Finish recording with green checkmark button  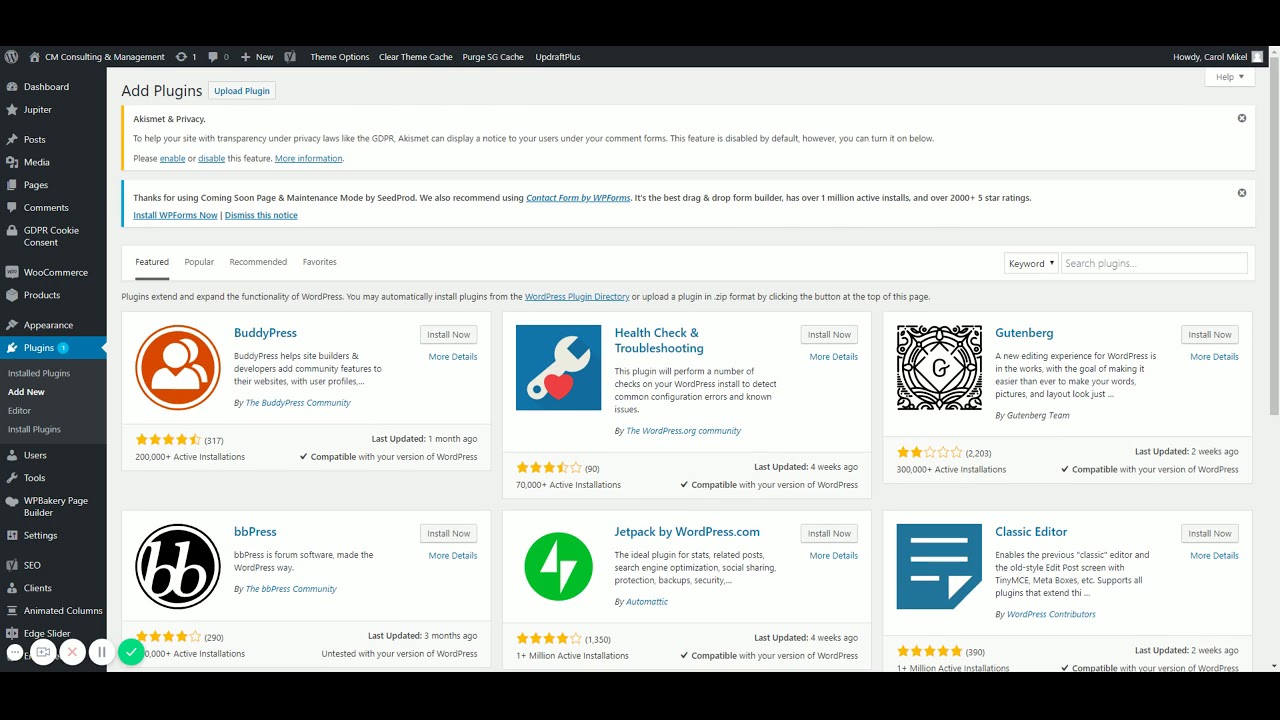pos(131,652)
